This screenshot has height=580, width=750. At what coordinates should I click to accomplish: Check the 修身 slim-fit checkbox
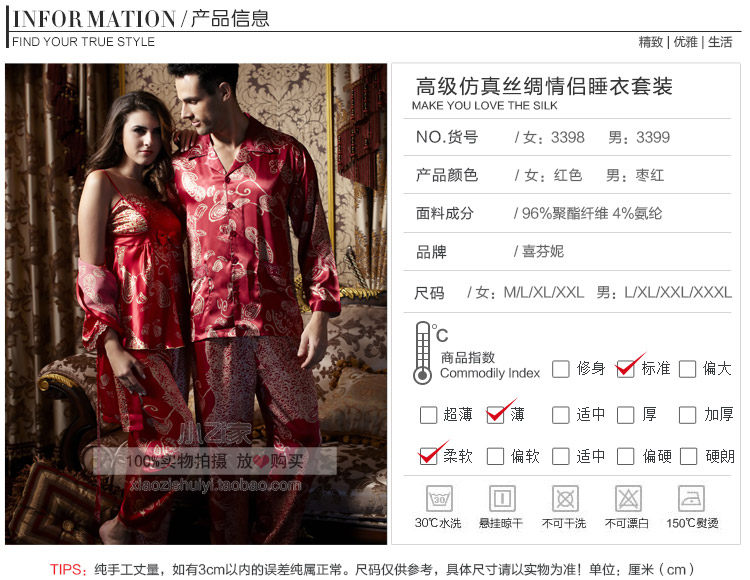(x=560, y=369)
